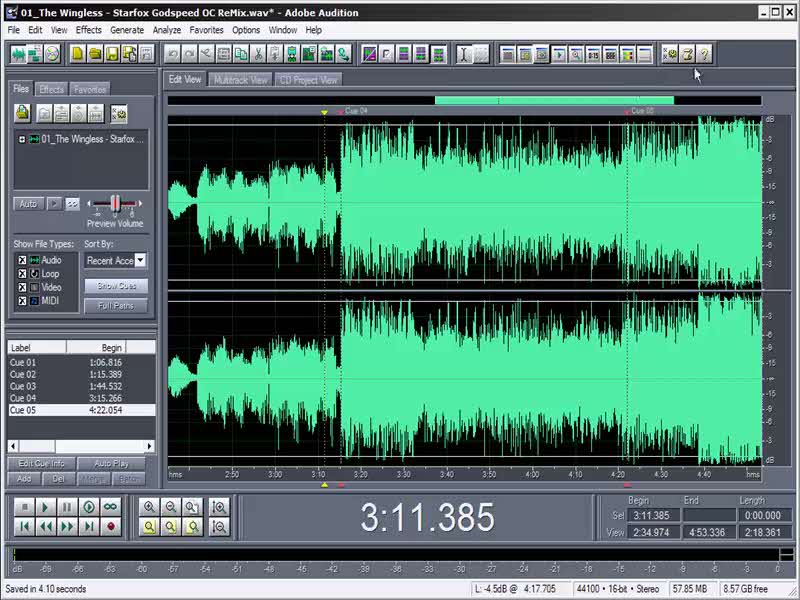
Task: Click Go to End transport button
Action: (90, 526)
